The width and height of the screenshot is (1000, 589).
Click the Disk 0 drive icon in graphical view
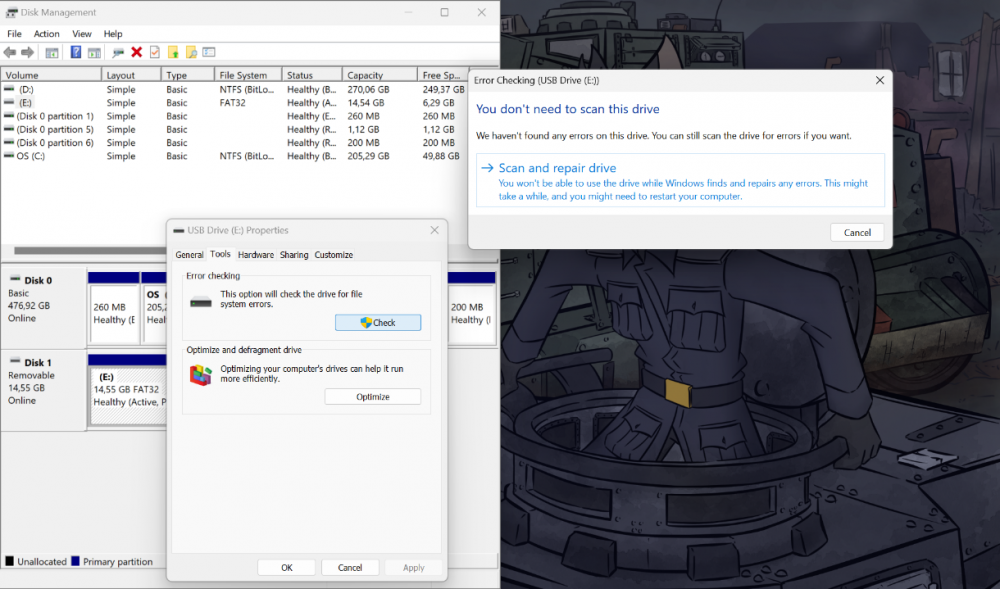[x=15, y=279]
